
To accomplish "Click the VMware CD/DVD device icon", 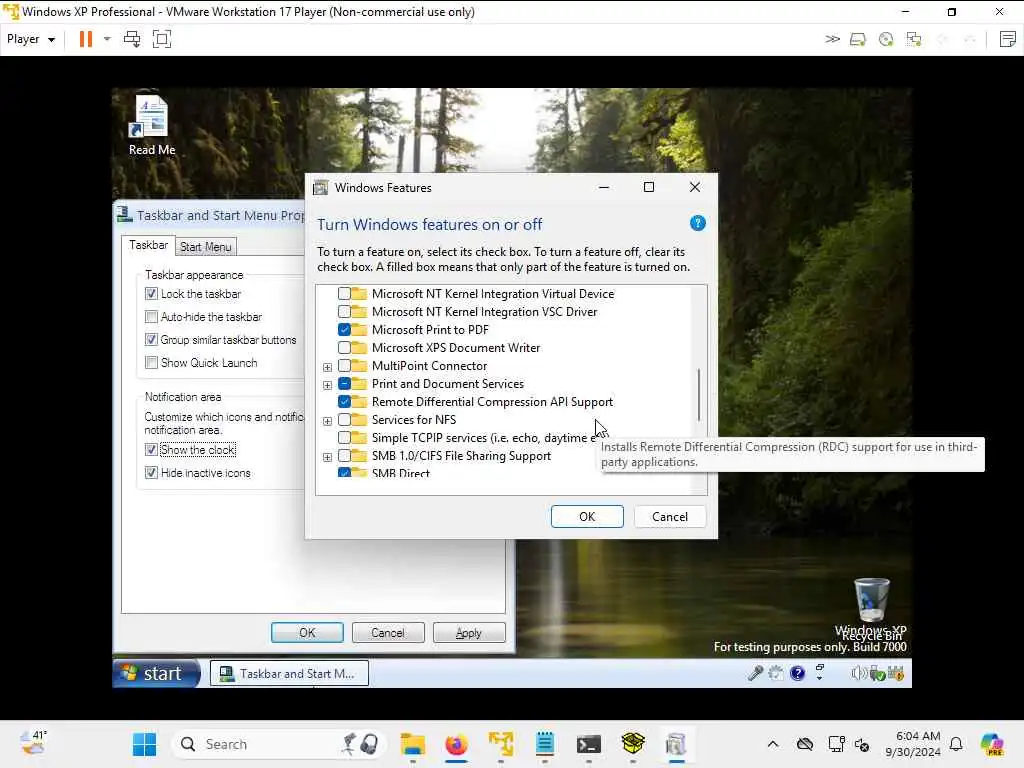I will (886, 40).
